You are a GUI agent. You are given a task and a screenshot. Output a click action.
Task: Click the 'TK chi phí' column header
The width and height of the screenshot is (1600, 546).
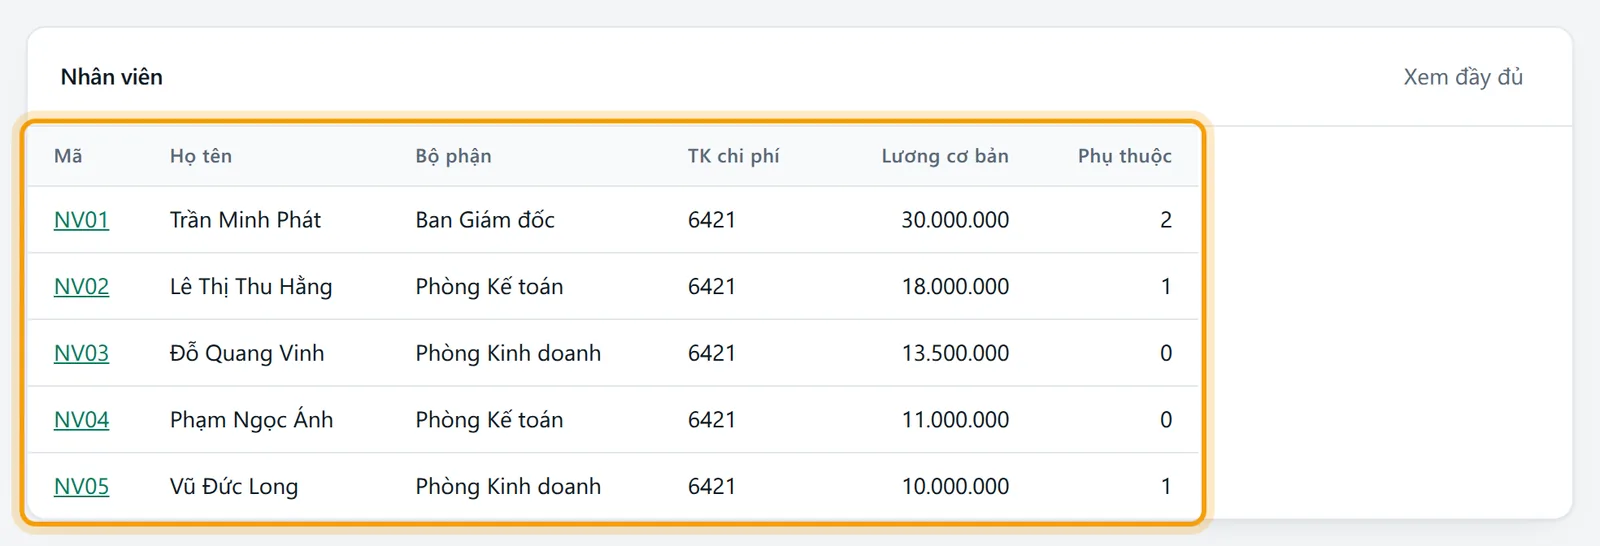[x=733, y=156]
